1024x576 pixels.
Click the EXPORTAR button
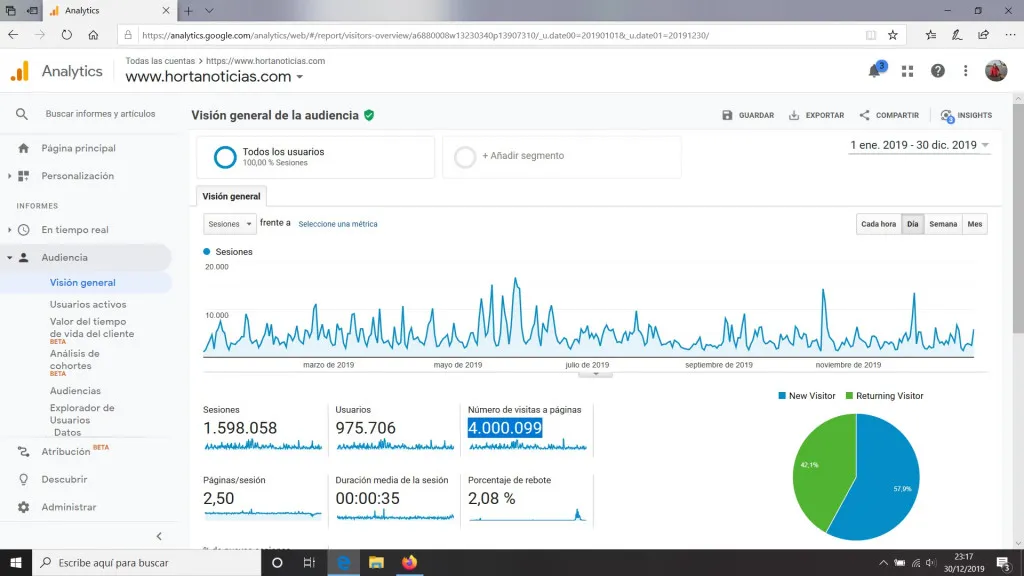coord(816,116)
